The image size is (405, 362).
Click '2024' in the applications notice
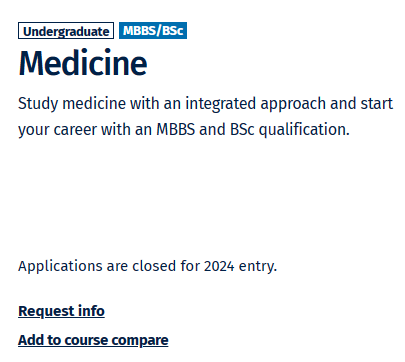(x=219, y=266)
